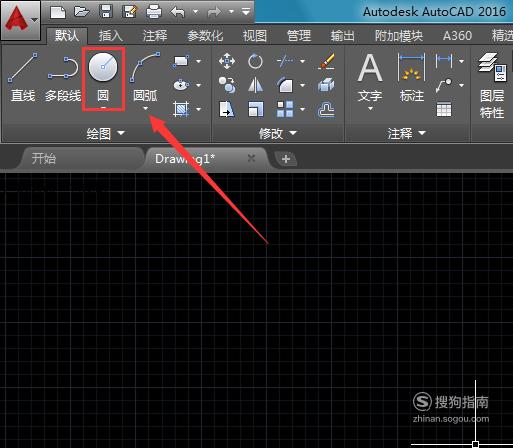The width and height of the screenshot is (513, 448).
Task: Open the AutoCAD application menu button
Action: [20, 20]
